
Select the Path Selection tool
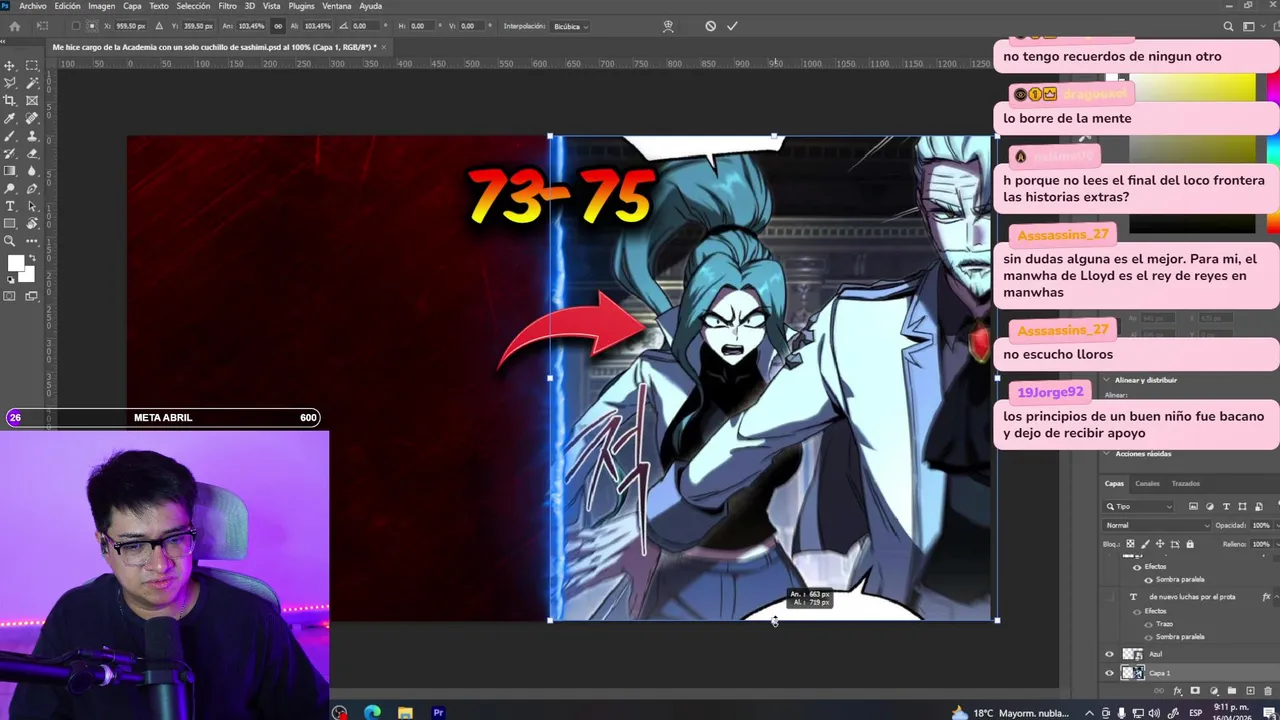(32, 206)
